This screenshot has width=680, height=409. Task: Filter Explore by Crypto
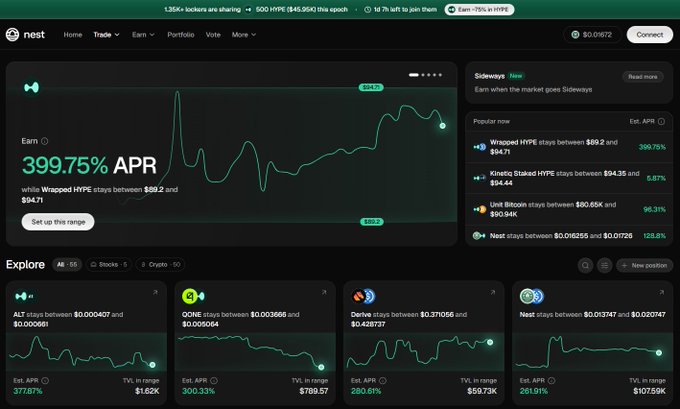coord(160,265)
